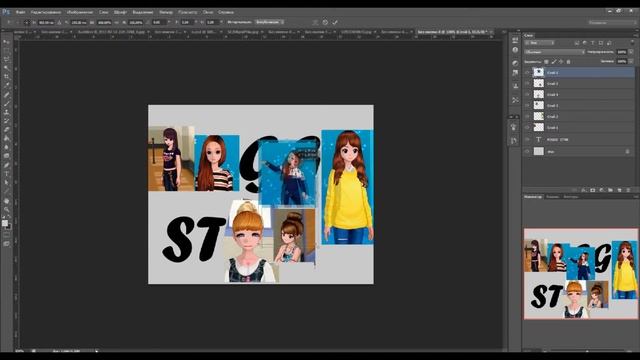Toggle visibility of layer Слой 5
The image size is (640, 360).
[x=527, y=83]
